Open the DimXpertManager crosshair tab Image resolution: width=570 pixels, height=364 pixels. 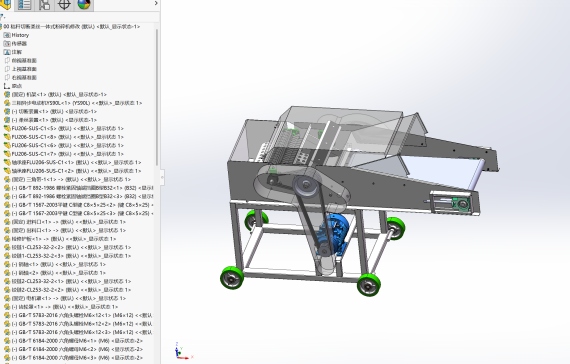(64, 5)
